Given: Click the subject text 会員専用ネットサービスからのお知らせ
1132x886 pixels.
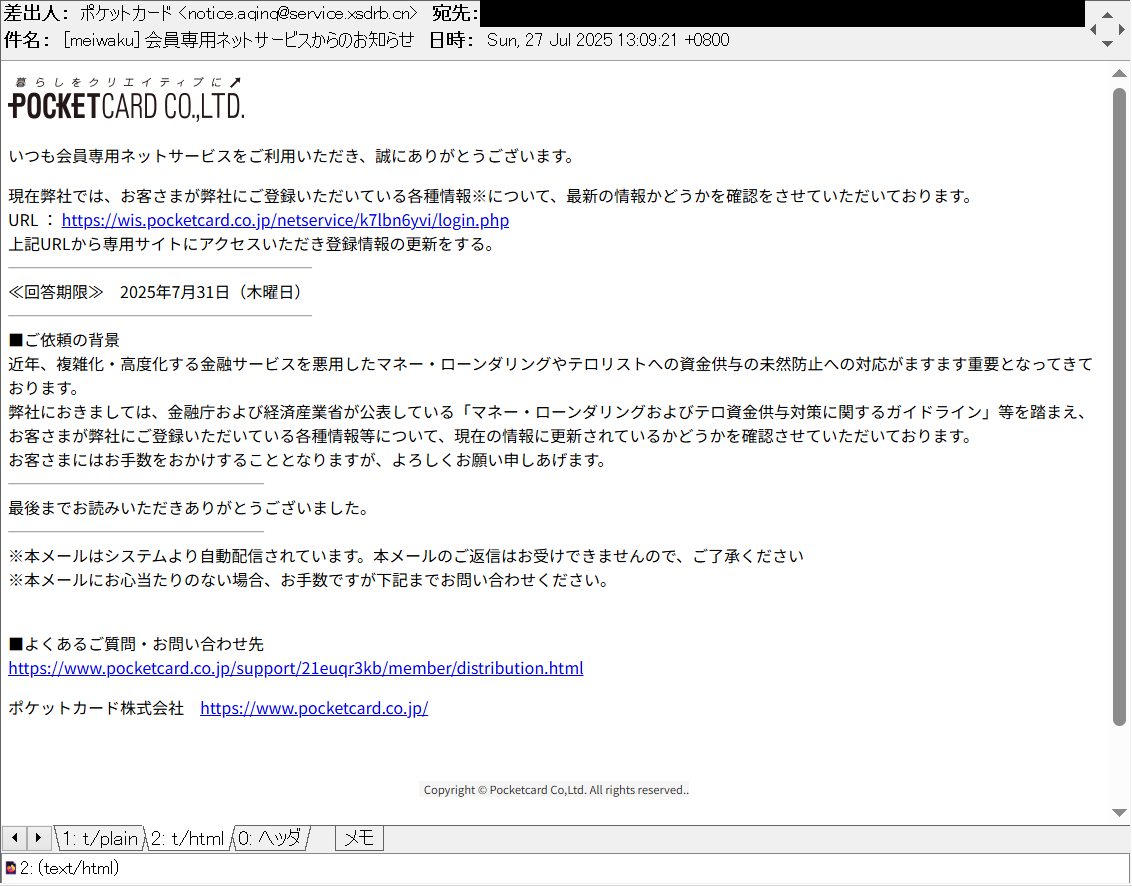Looking at the screenshot, I should point(279,40).
